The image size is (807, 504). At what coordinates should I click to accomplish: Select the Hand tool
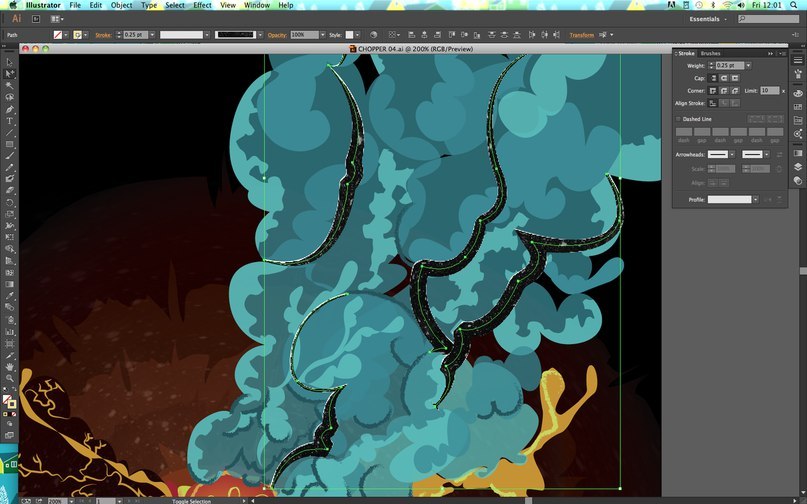coord(9,367)
